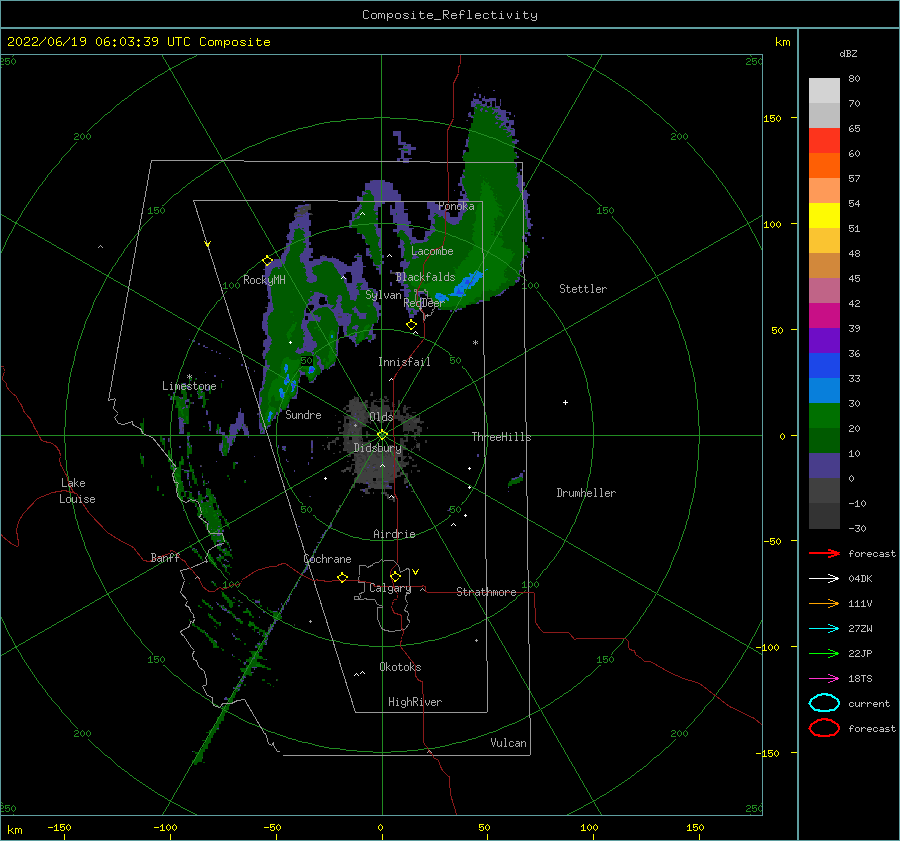
Task: Click the red forecast arrow legend icon
Action: tap(824, 553)
